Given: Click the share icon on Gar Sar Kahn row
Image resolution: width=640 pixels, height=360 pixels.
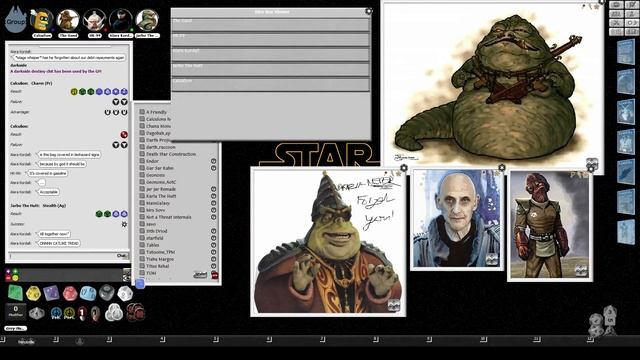Looking at the screenshot, I should click(213, 168).
